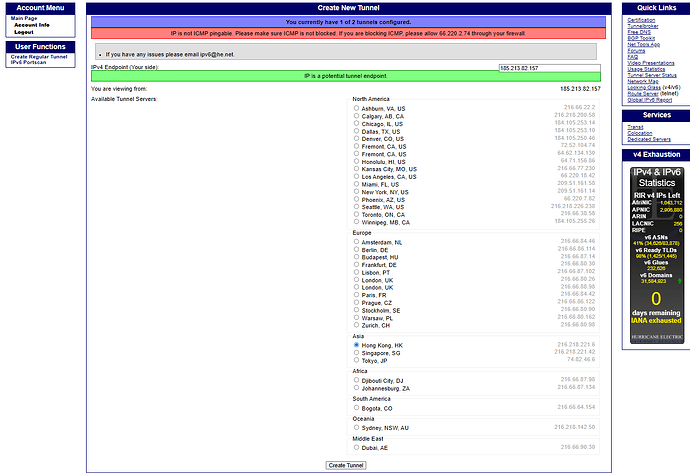
Task: Open the Transit services link
Action: click(635, 127)
